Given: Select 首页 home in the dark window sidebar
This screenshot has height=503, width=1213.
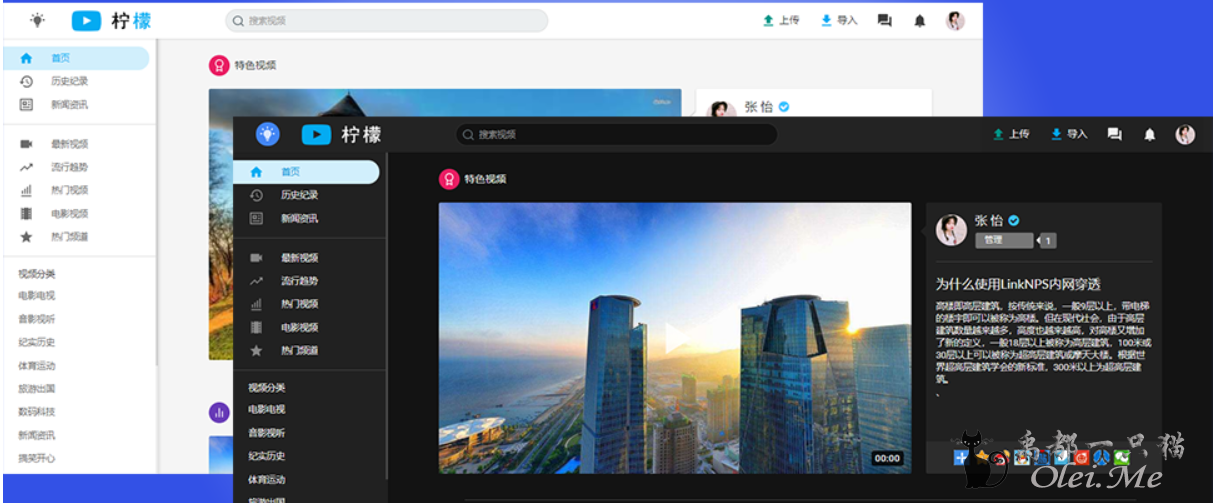Looking at the screenshot, I should [x=306, y=172].
